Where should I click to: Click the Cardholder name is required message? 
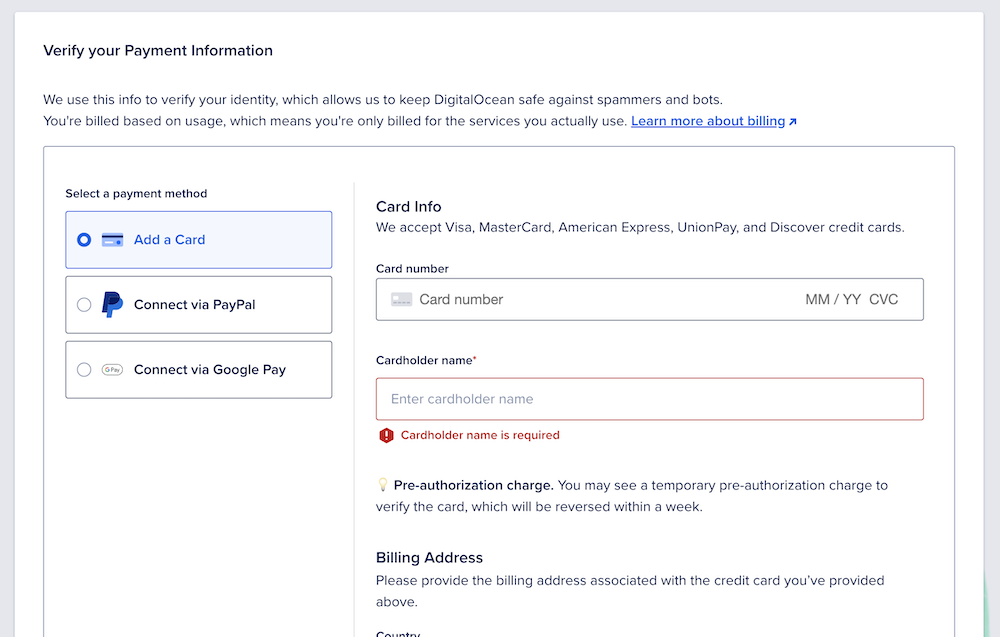480,435
